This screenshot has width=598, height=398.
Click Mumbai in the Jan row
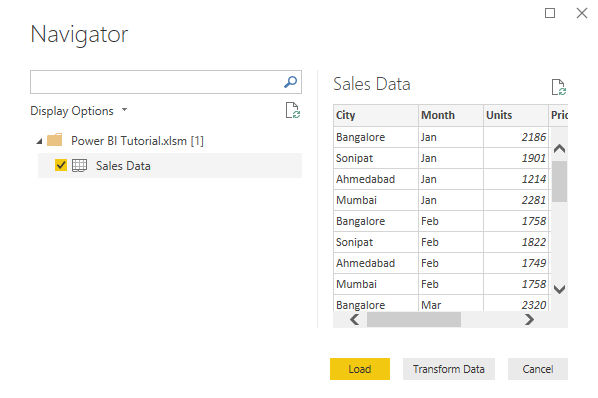pyautogui.click(x=376, y=200)
